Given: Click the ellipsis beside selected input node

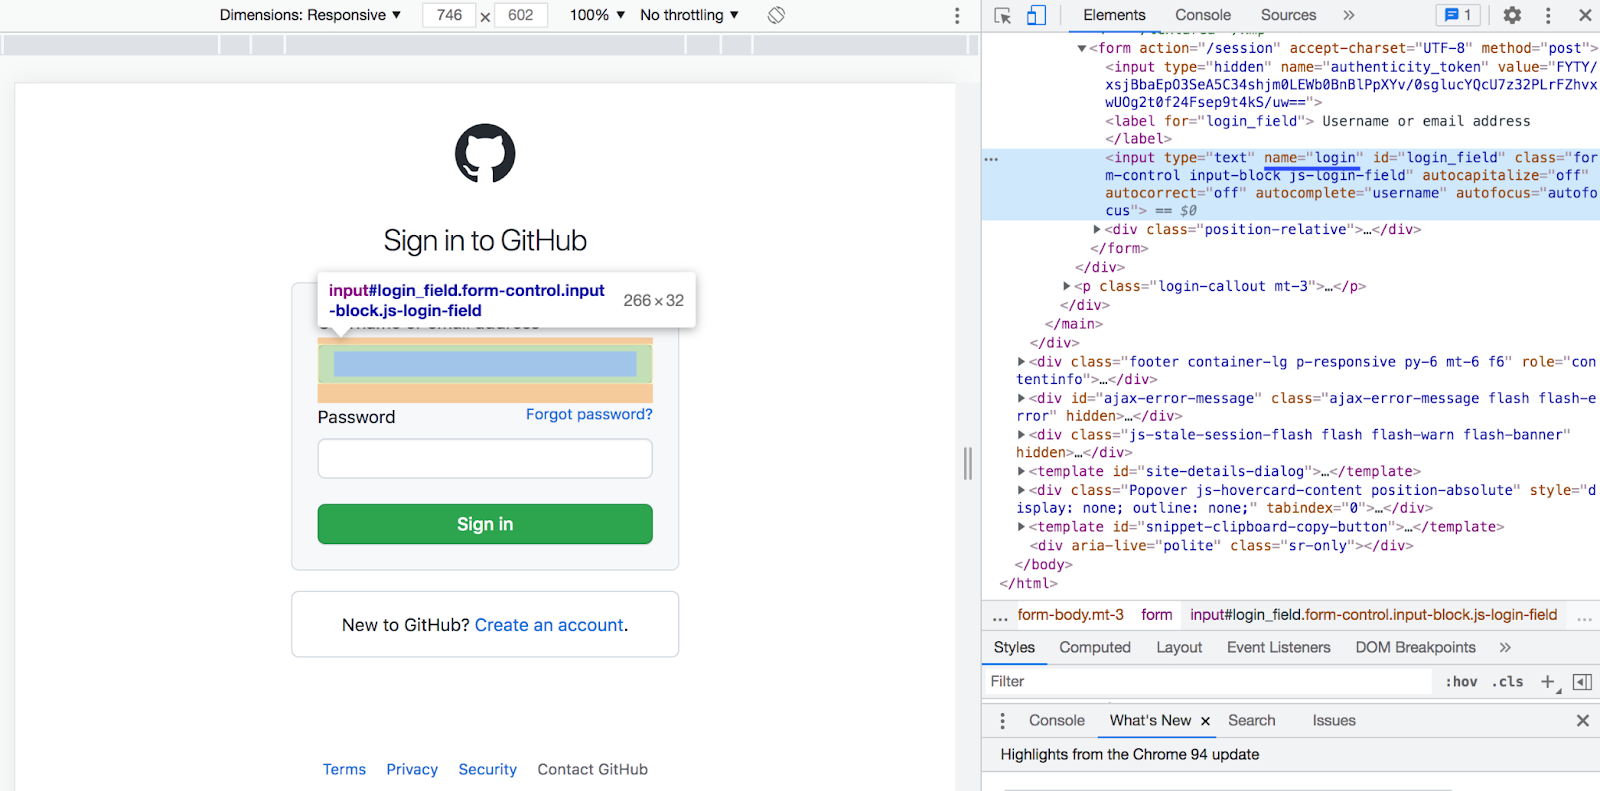Looking at the screenshot, I should tap(991, 159).
